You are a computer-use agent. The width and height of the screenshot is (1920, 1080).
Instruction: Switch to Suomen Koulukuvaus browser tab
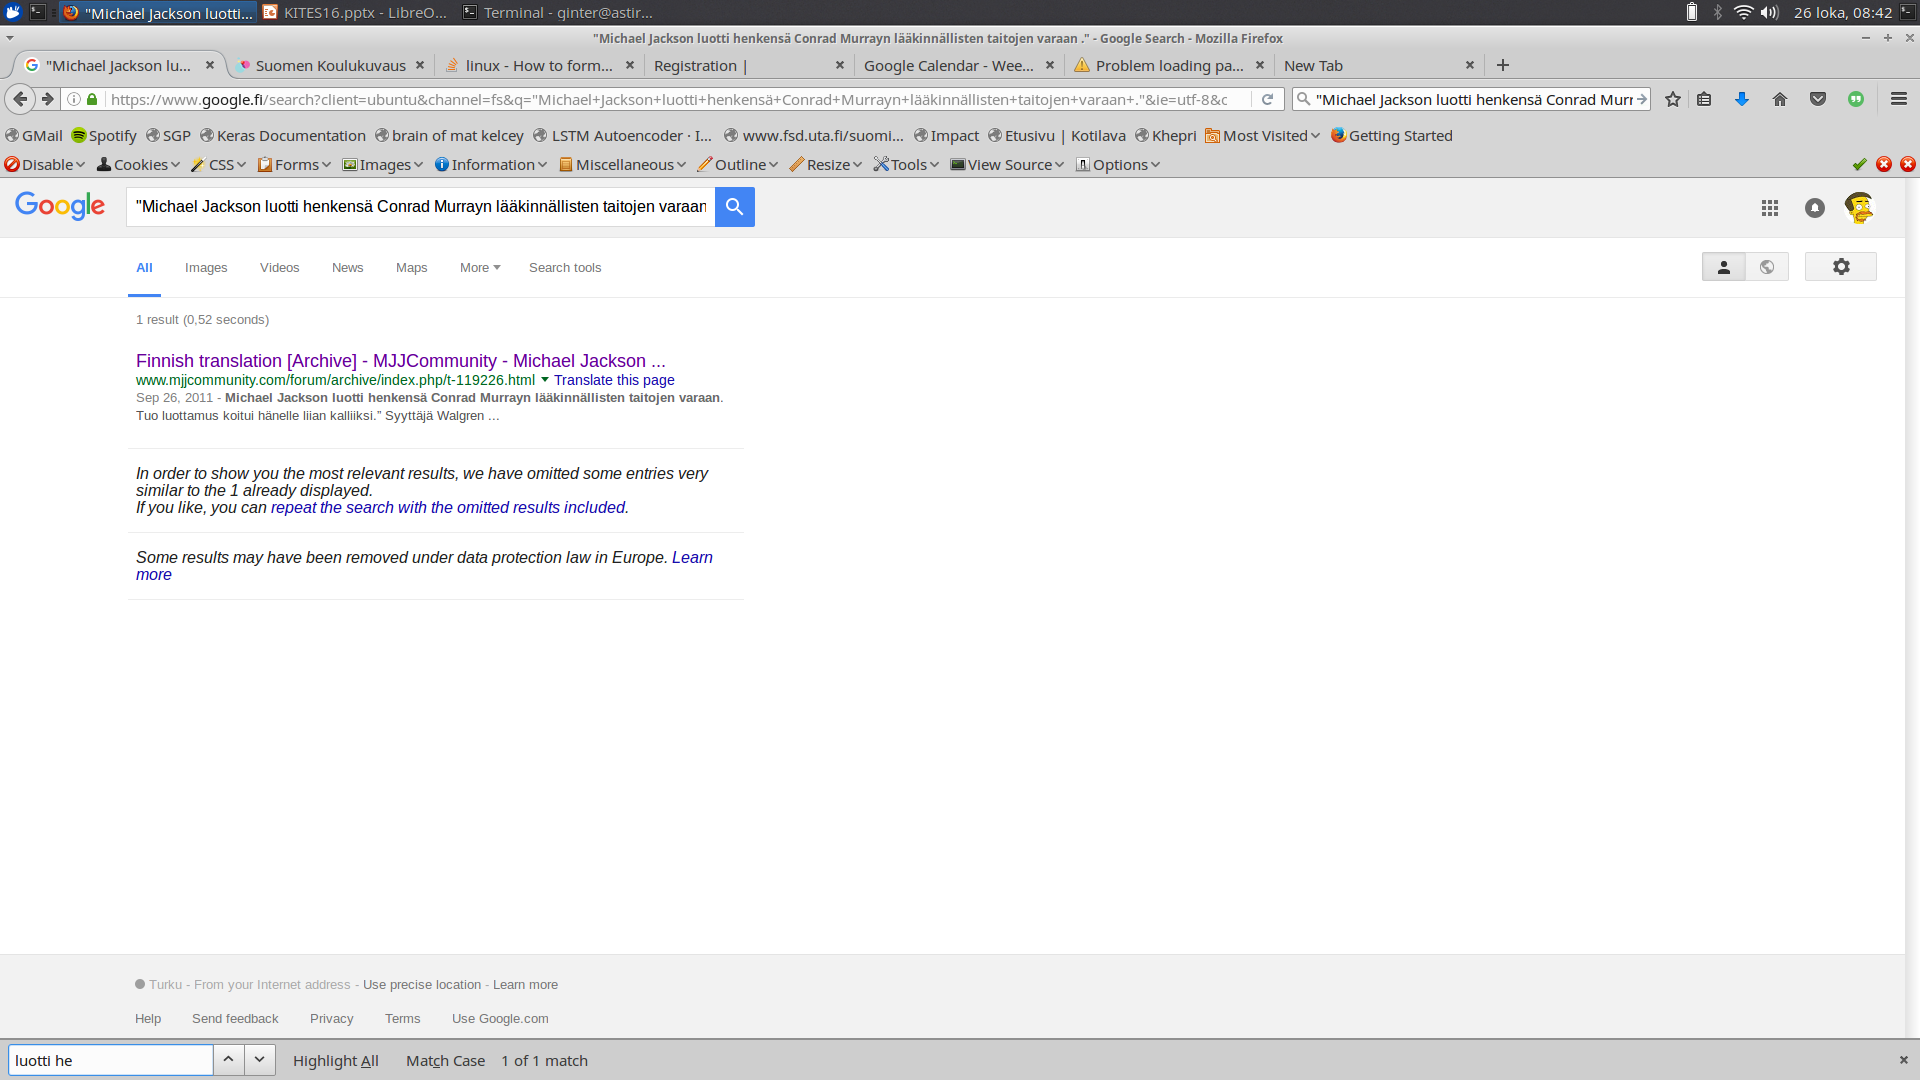(x=330, y=65)
